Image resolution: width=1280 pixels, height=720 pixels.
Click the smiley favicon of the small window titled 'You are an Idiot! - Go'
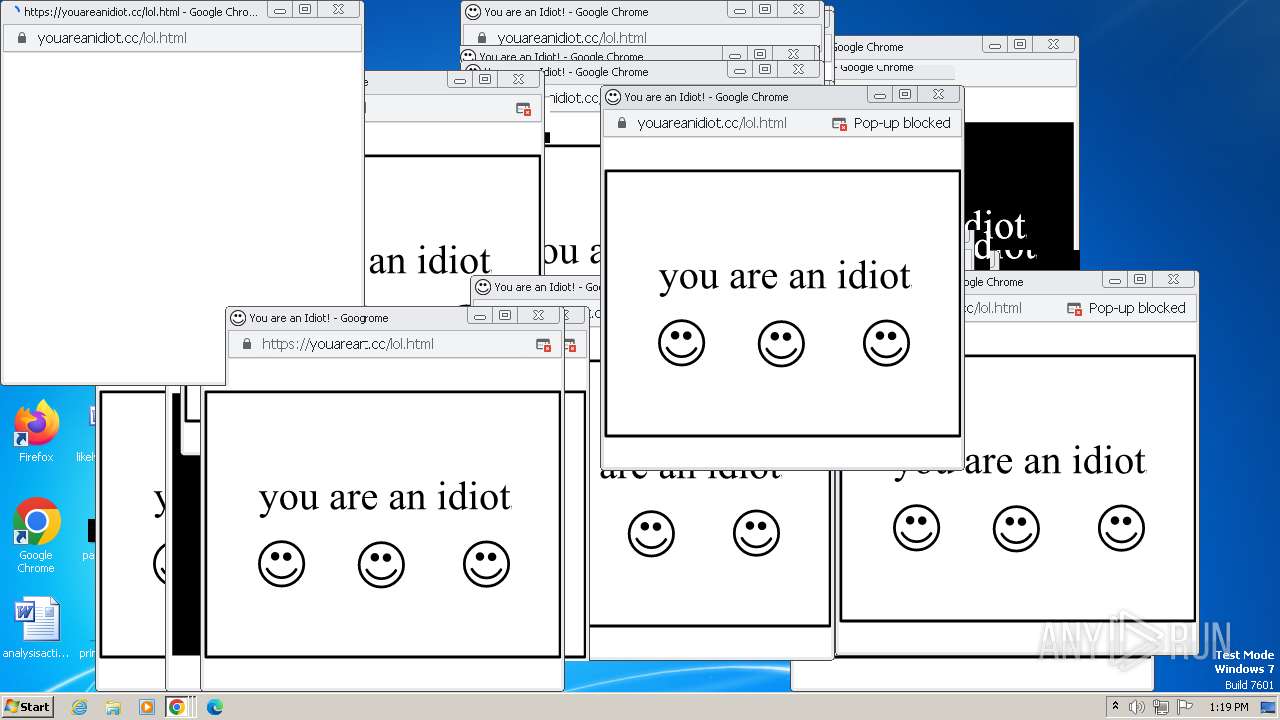click(x=483, y=287)
